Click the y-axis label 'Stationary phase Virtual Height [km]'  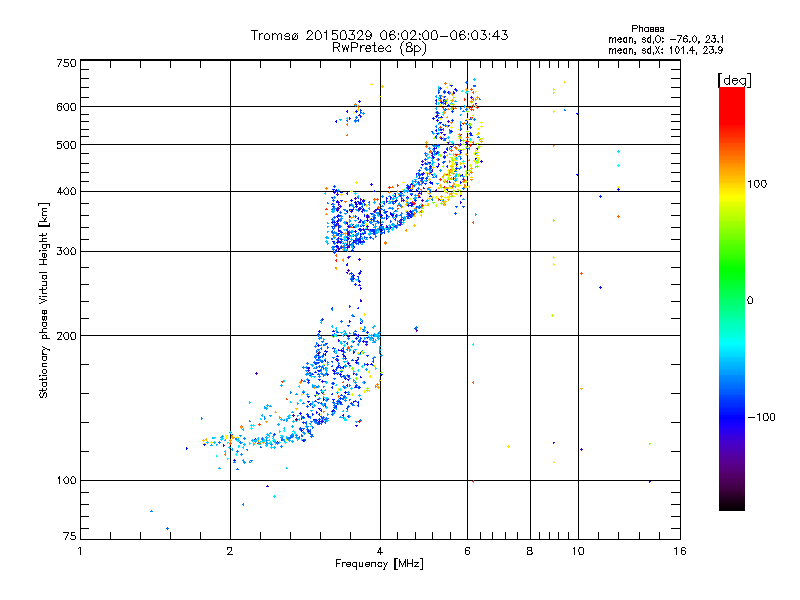click(x=43, y=300)
